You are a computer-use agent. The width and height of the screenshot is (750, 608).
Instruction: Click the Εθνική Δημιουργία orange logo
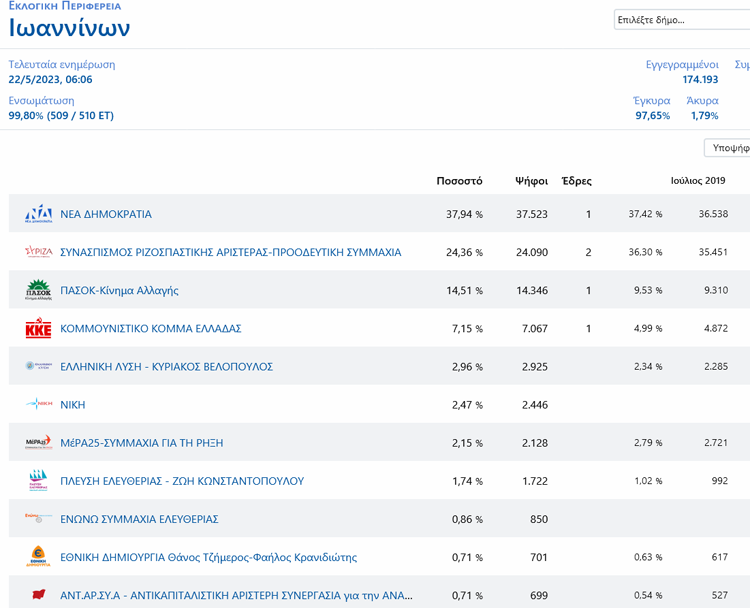pos(38,557)
